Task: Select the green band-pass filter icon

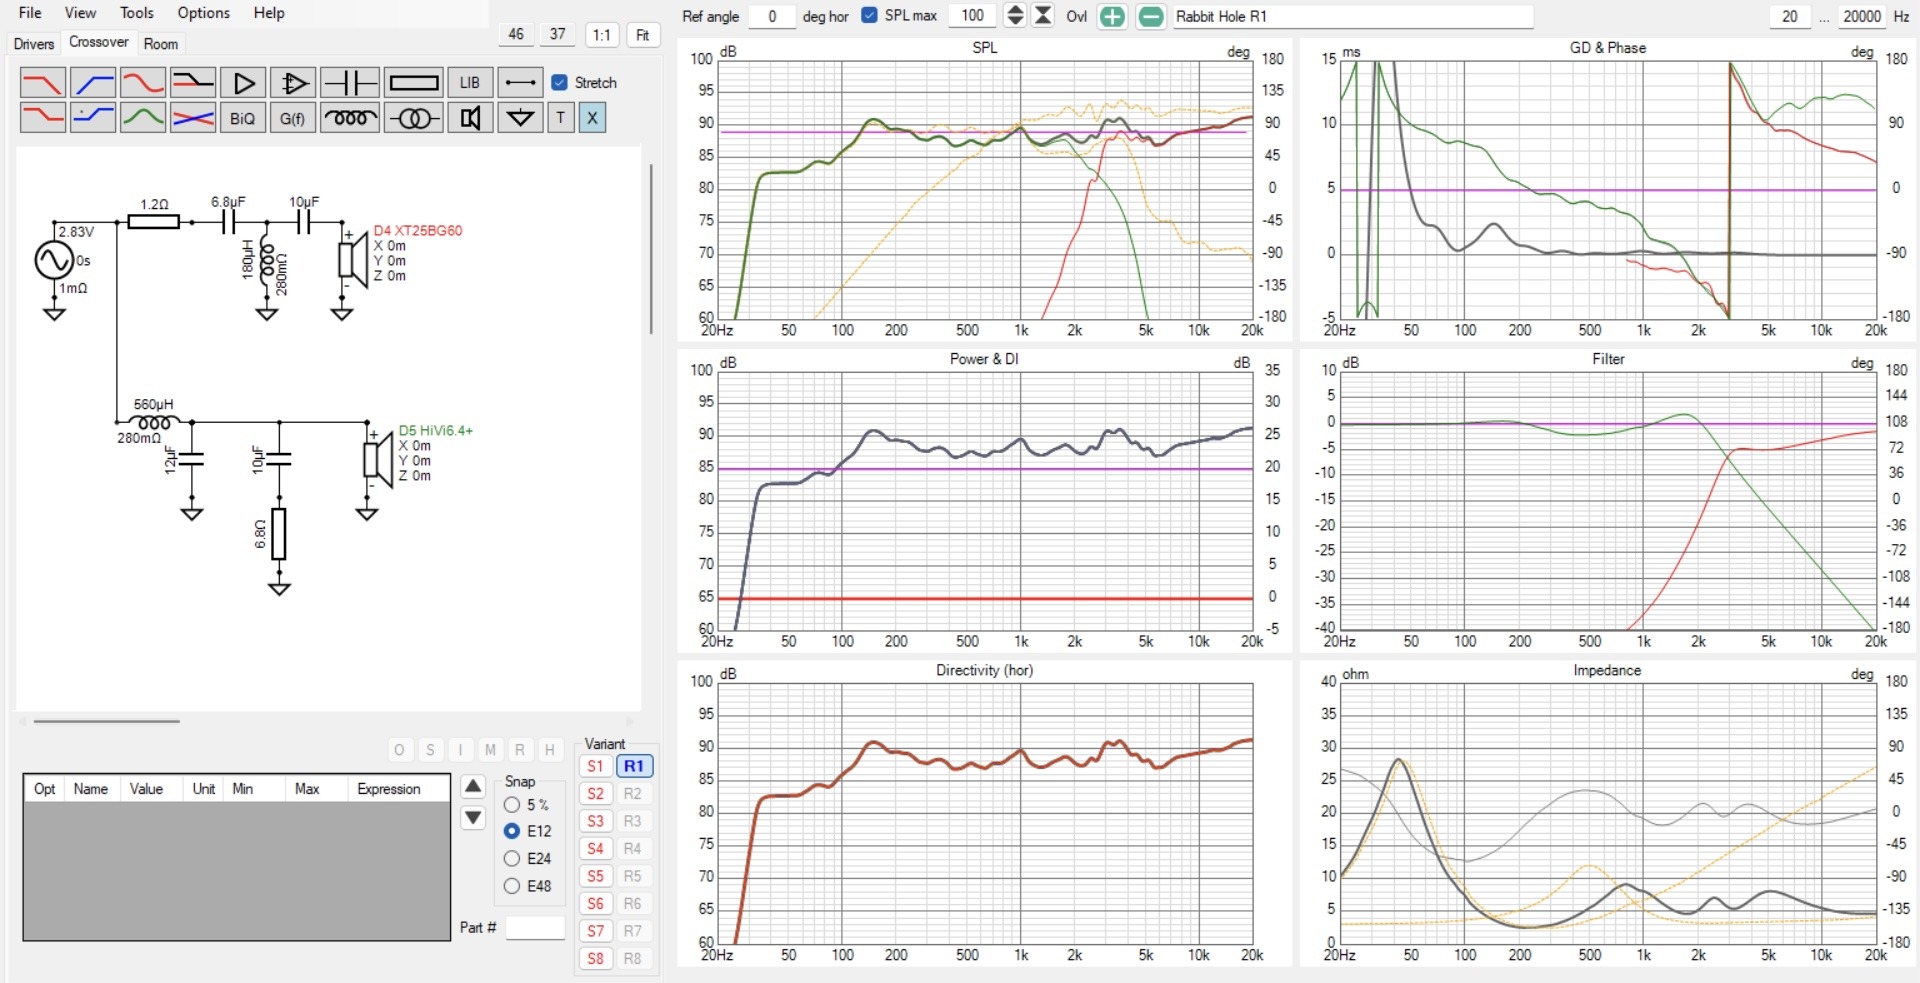Action: coord(143,118)
